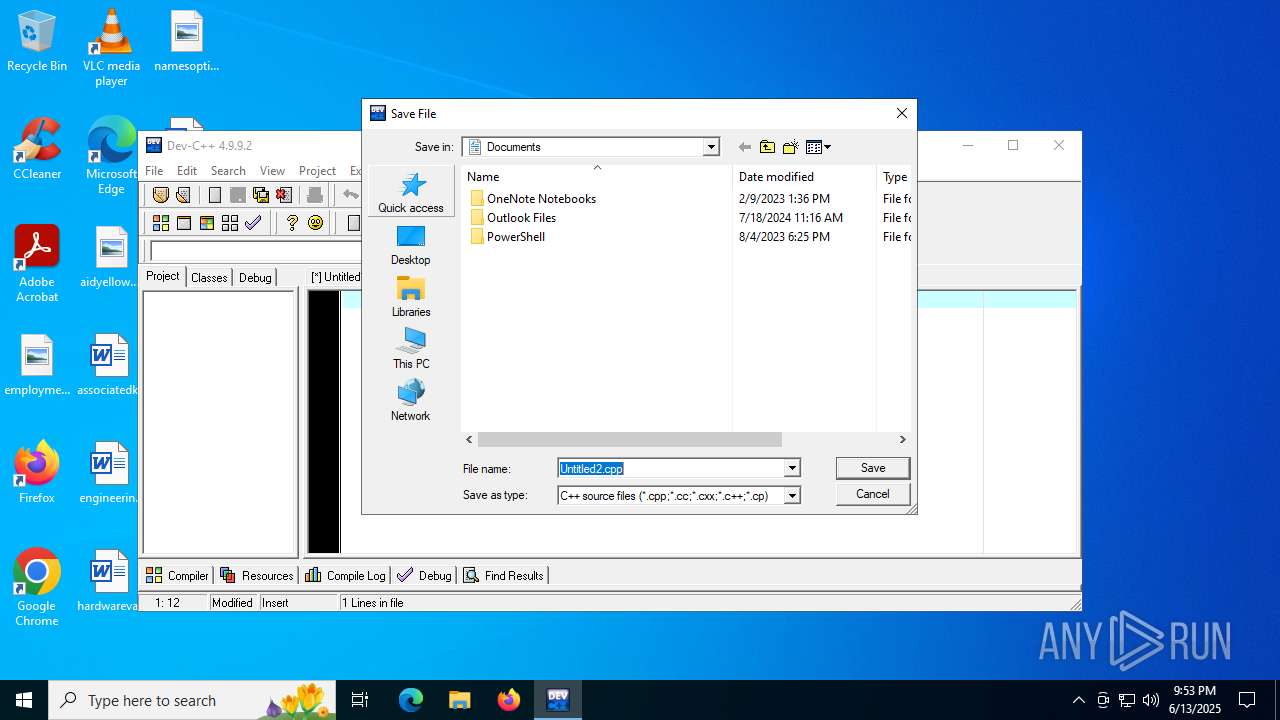The width and height of the screenshot is (1280, 720).
Task: Open the View menu in Dev-C++
Action: click(x=272, y=171)
